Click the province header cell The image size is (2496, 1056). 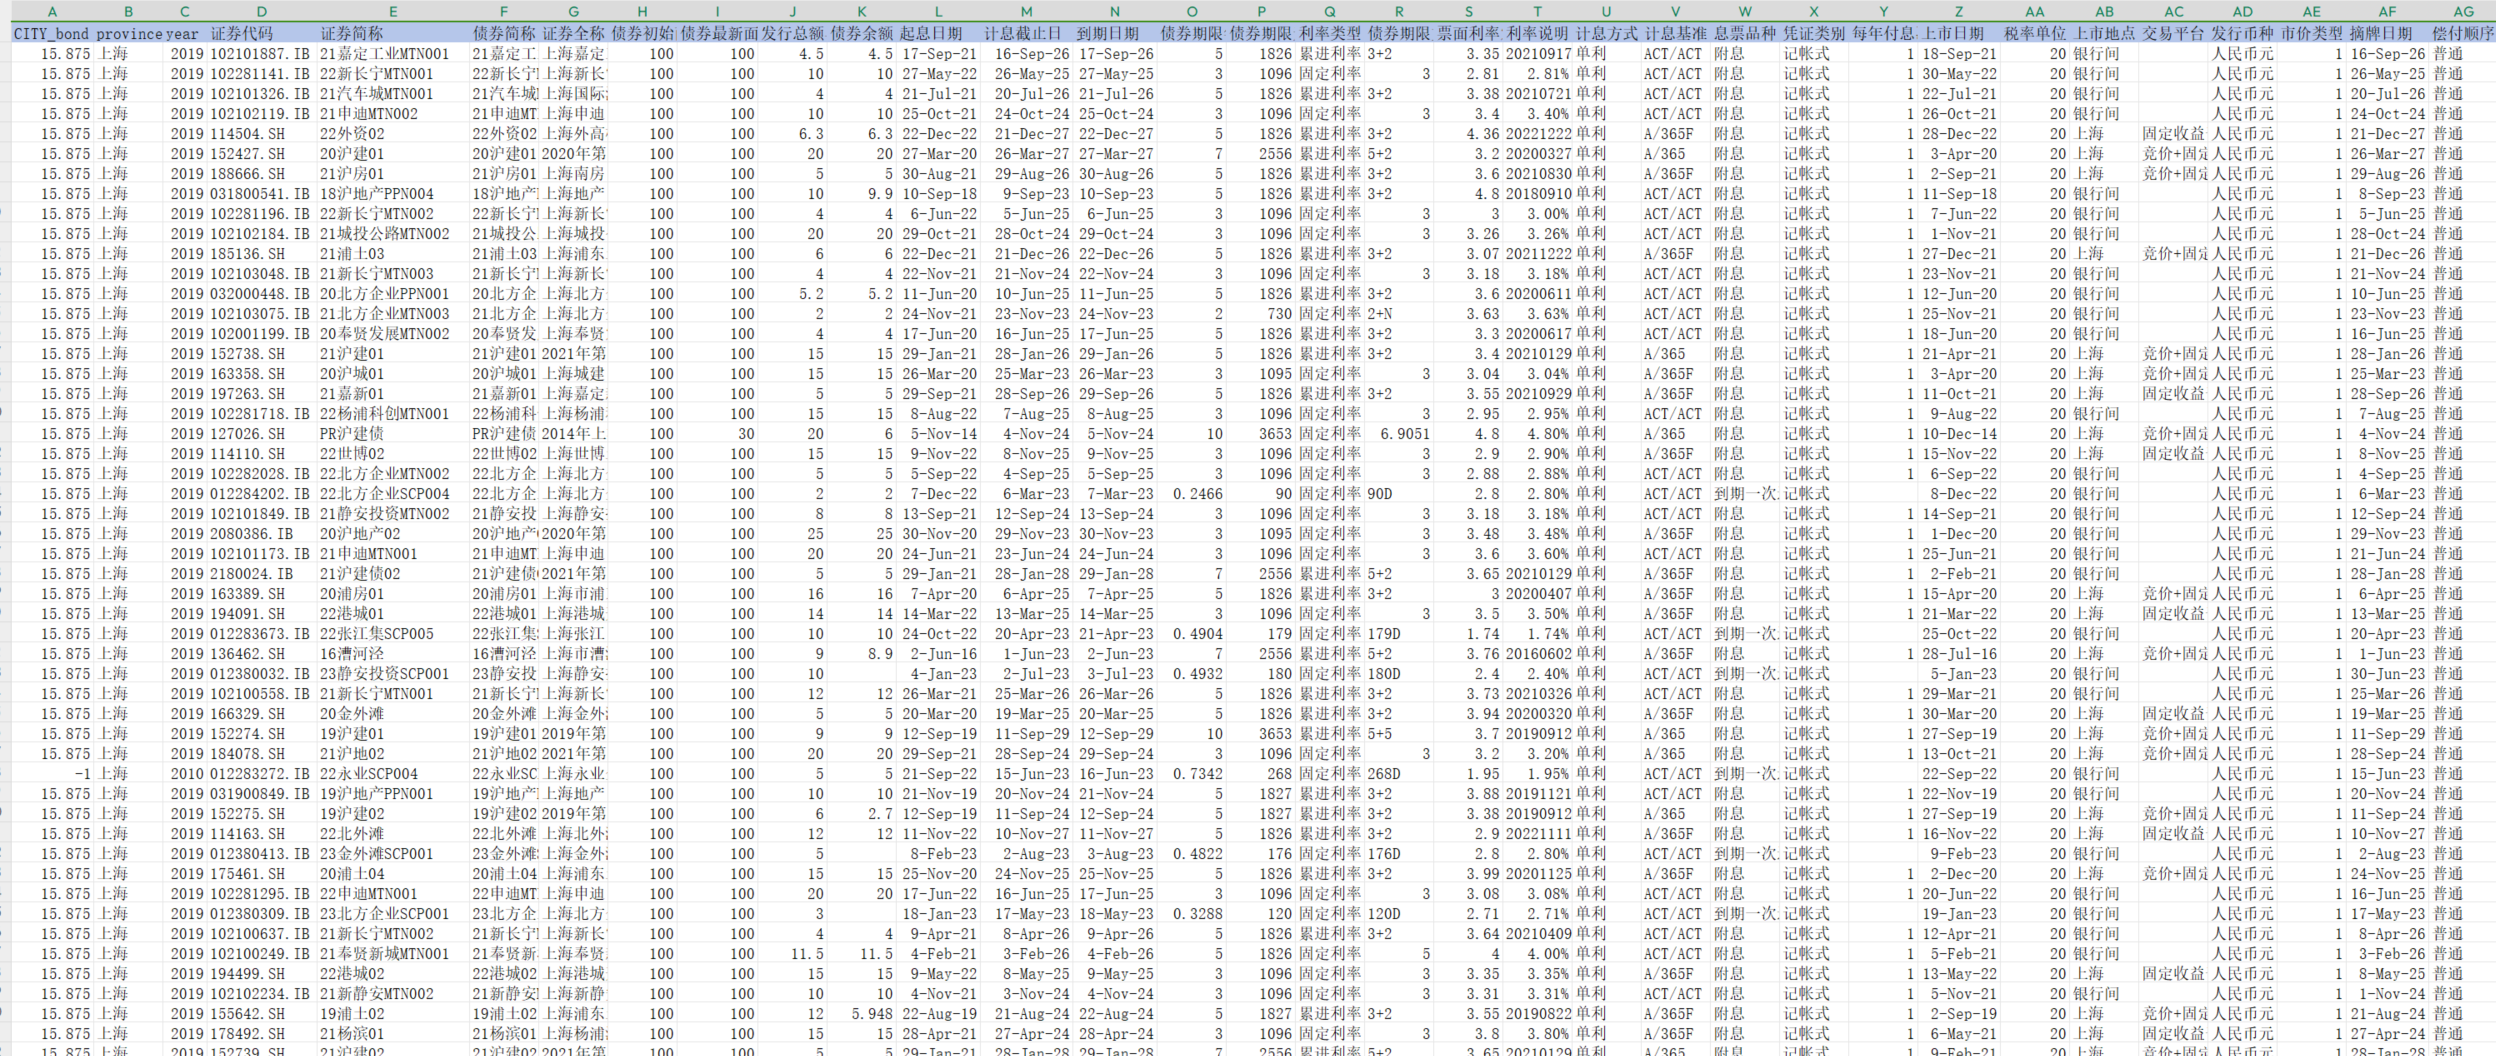pos(129,34)
